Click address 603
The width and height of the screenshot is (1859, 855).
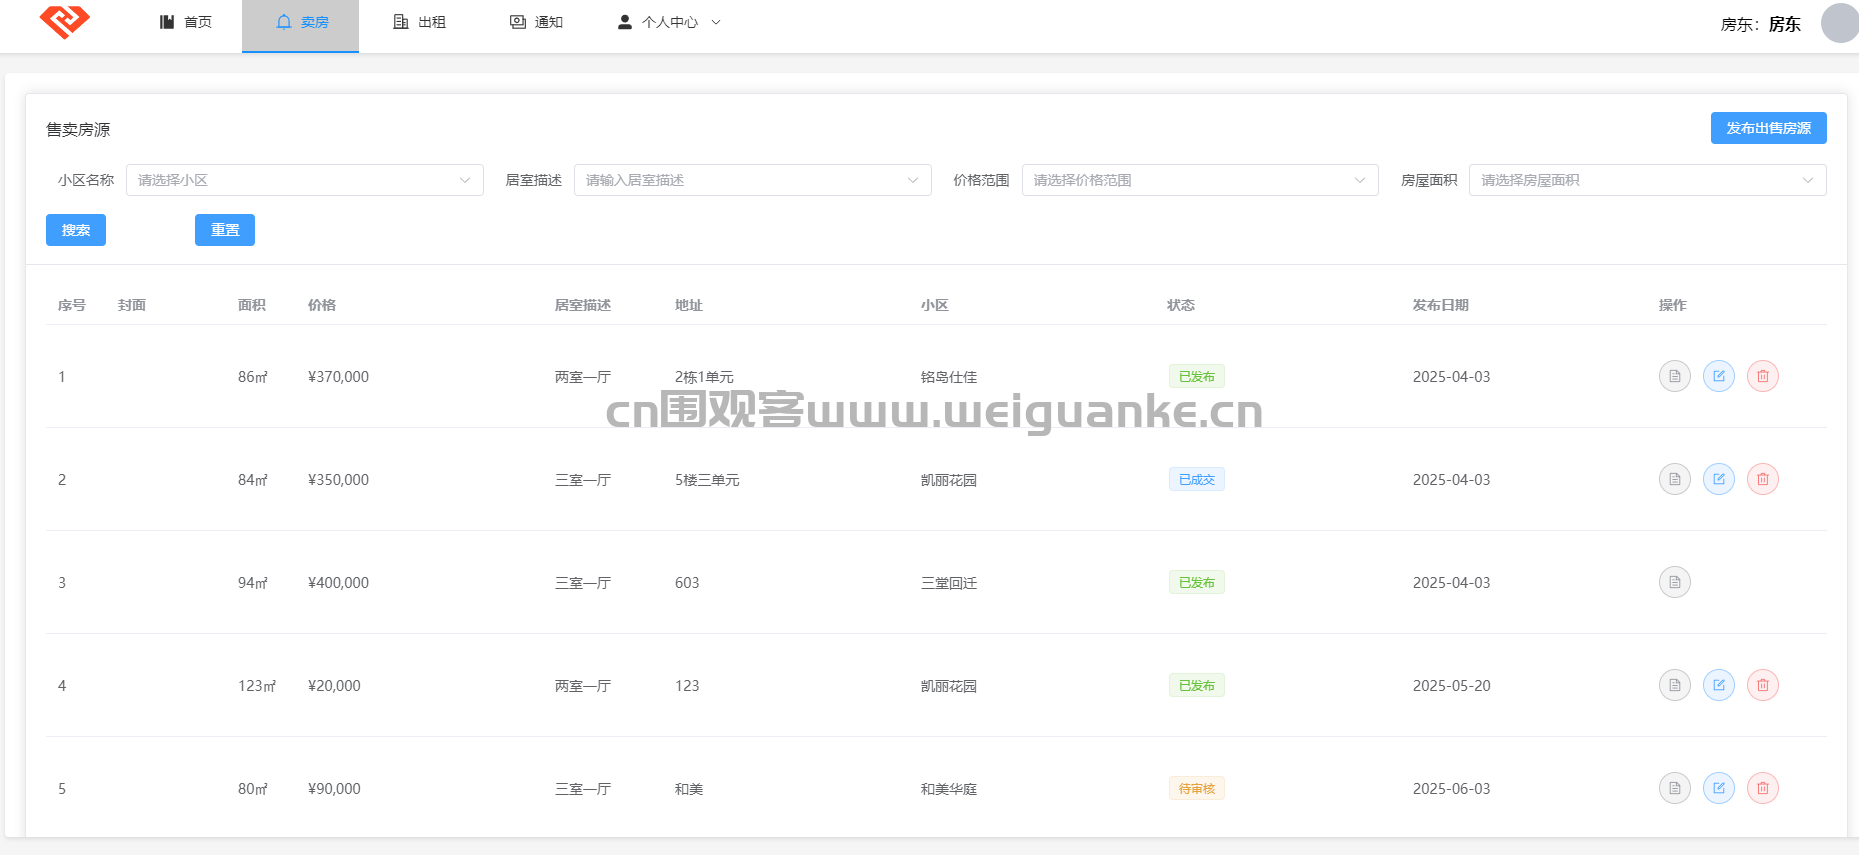click(687, 583)
